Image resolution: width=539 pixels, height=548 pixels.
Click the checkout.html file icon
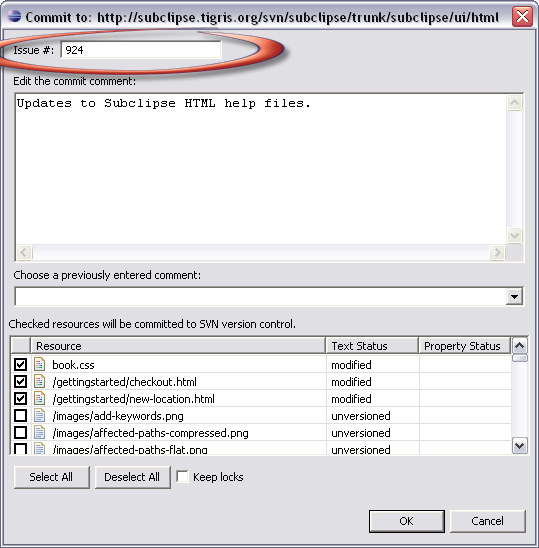click(39, 381)
